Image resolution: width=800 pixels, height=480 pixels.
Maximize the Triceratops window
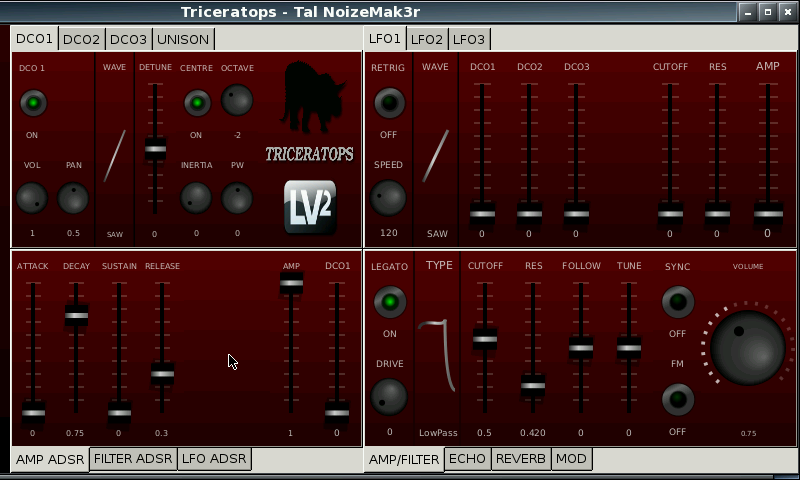coord(767,12)
